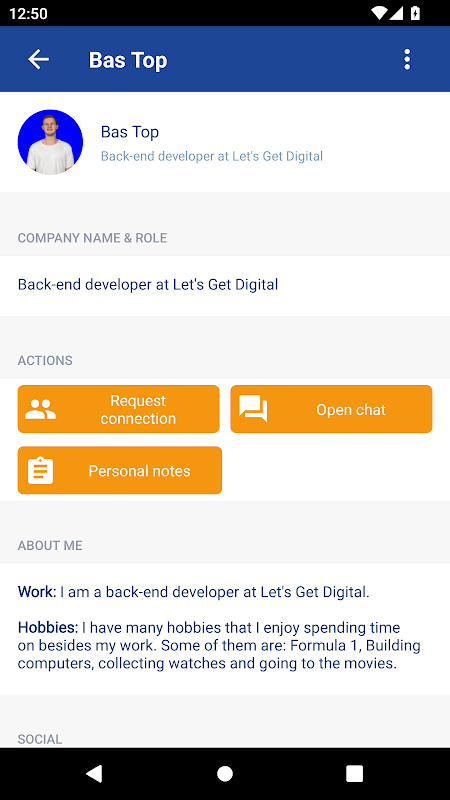This screenshot has height=800, width=450.
Task: Tap the chat bubbles icon
Action: (253, 409)
